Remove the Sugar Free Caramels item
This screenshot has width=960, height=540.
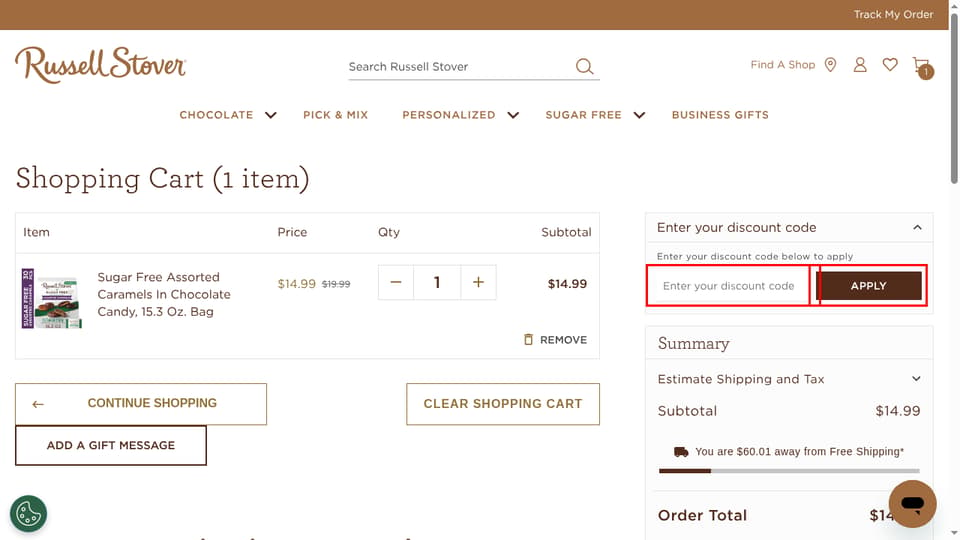(555, 339)
